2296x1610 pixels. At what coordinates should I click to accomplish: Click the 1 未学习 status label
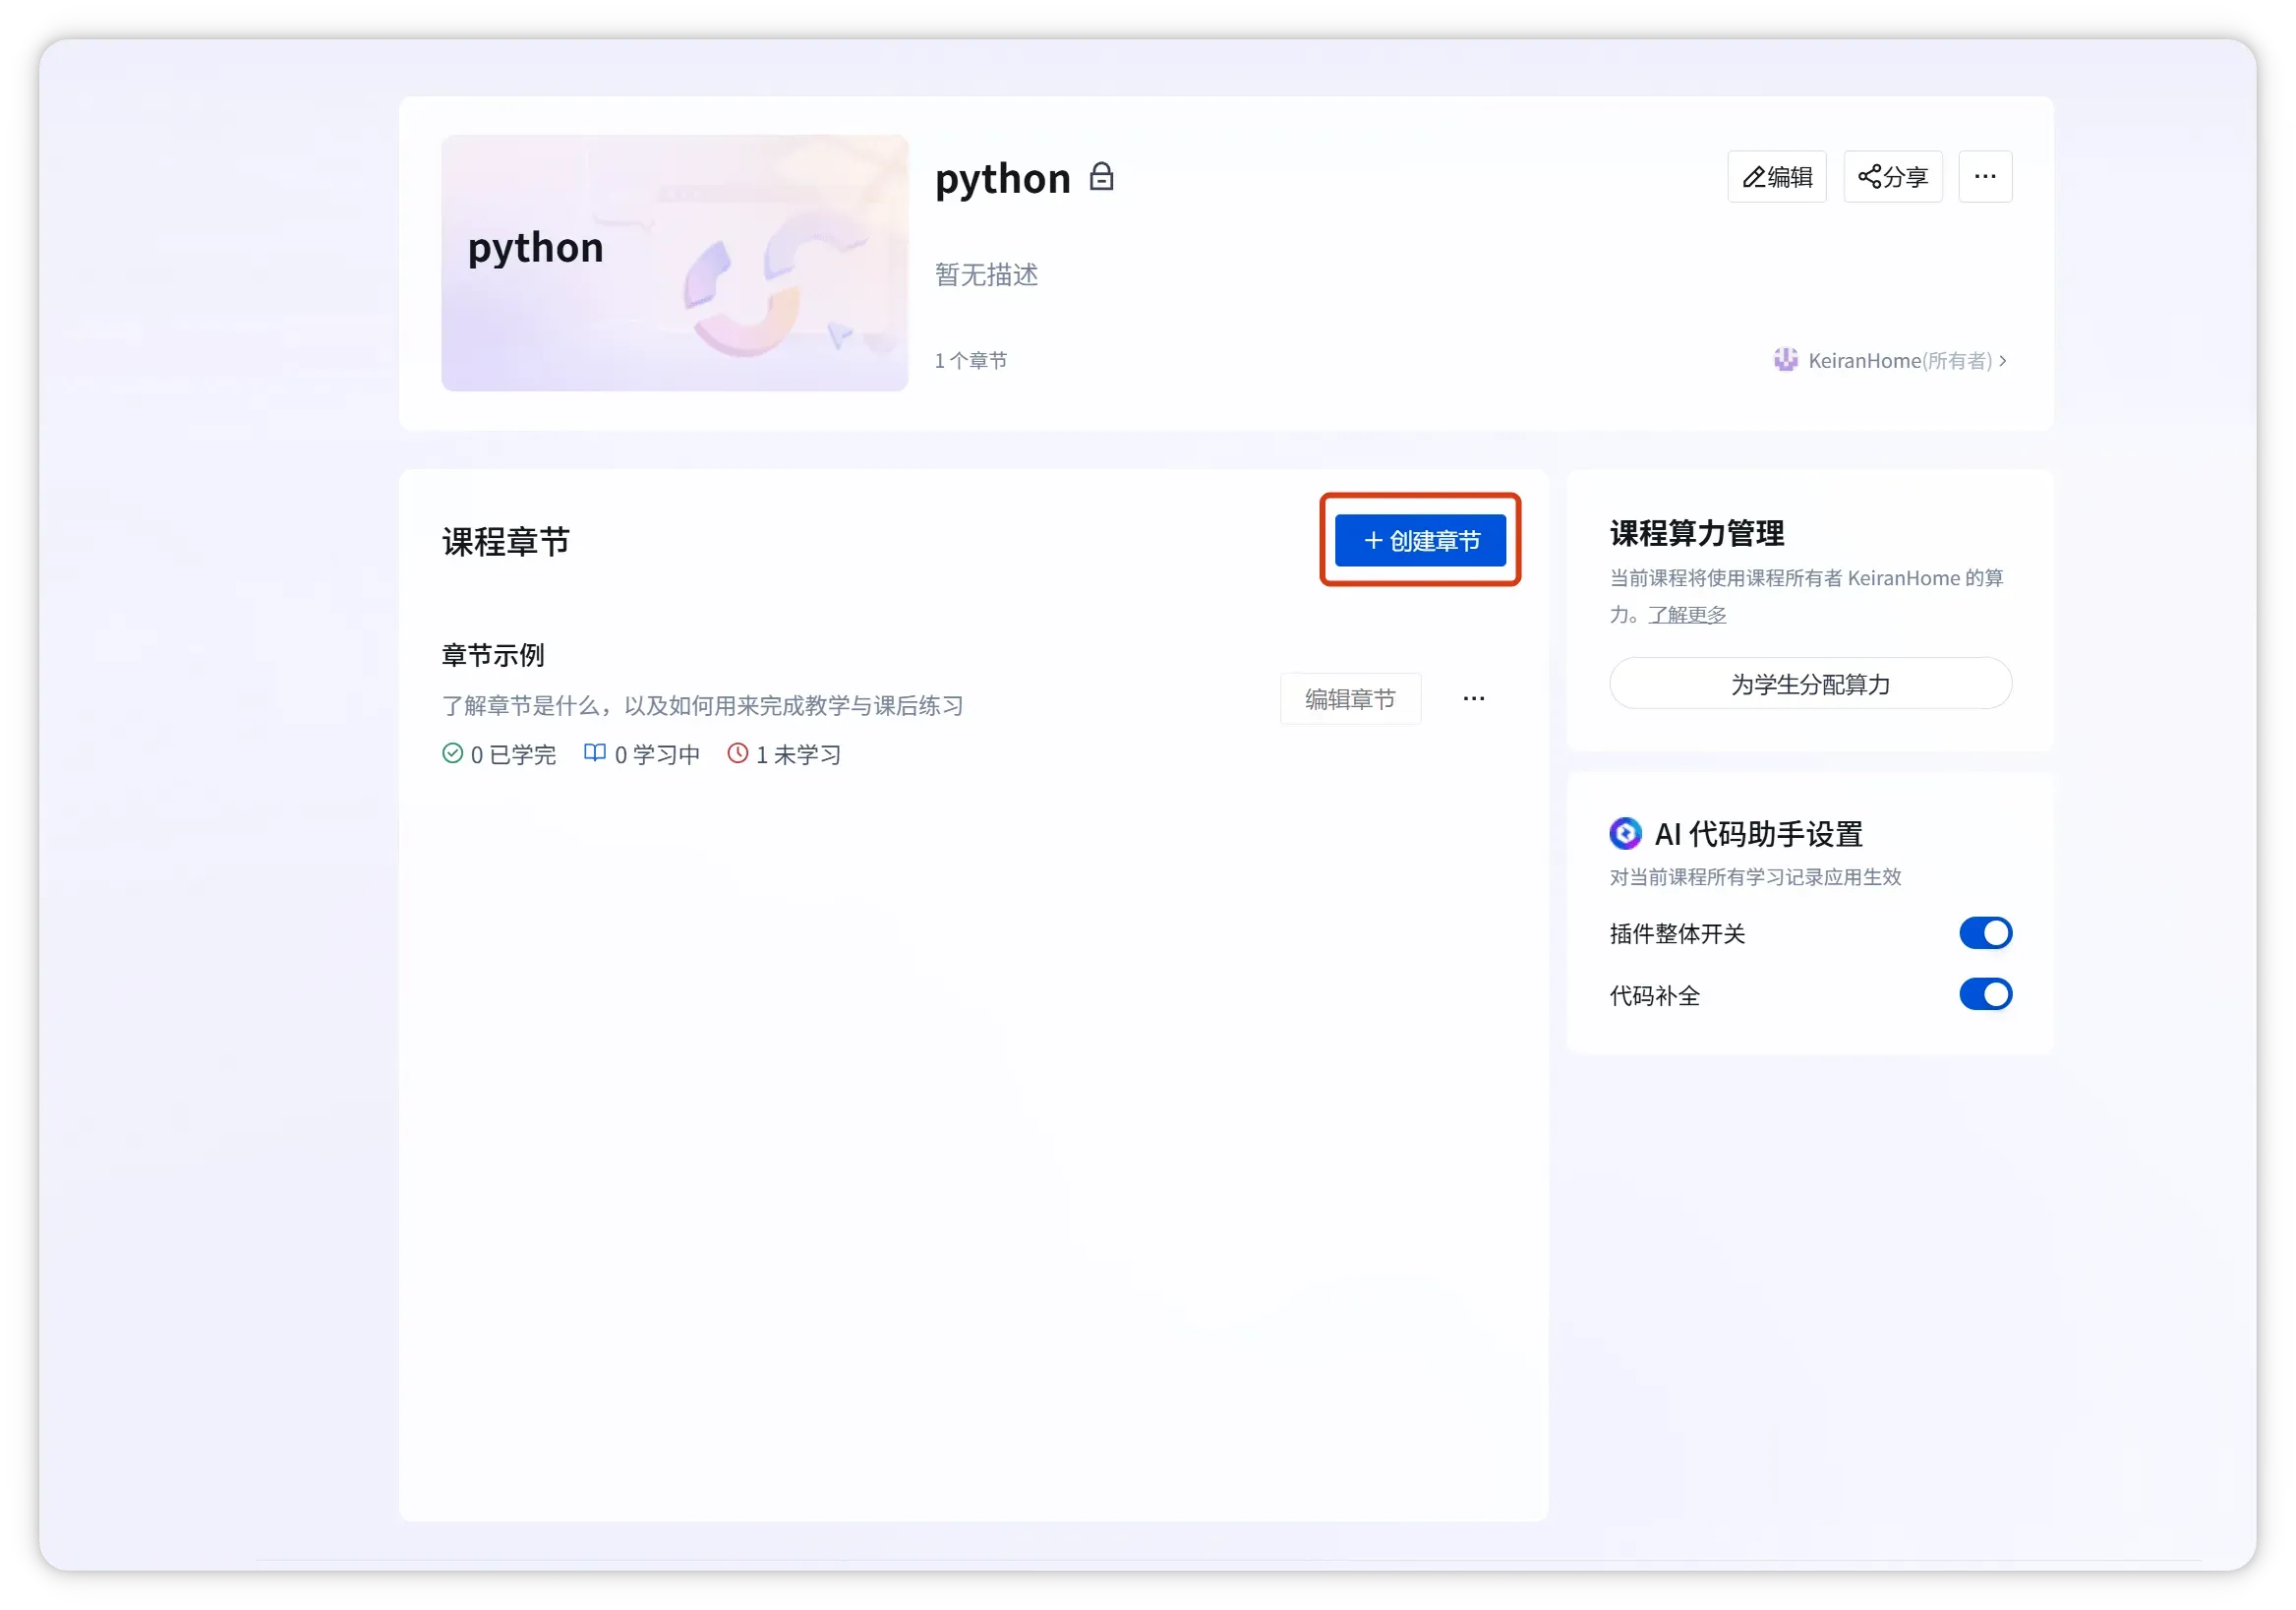(x=798, y=755)
